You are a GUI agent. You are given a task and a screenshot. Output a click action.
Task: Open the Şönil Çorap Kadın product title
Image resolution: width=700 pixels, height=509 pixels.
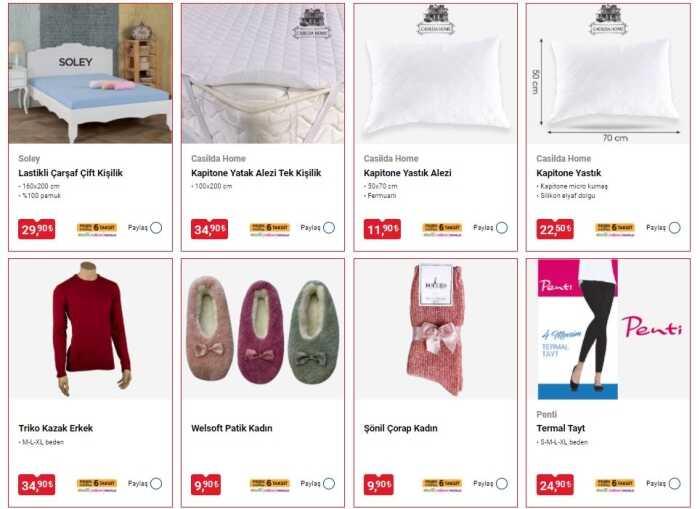click(x=400, y=428)
